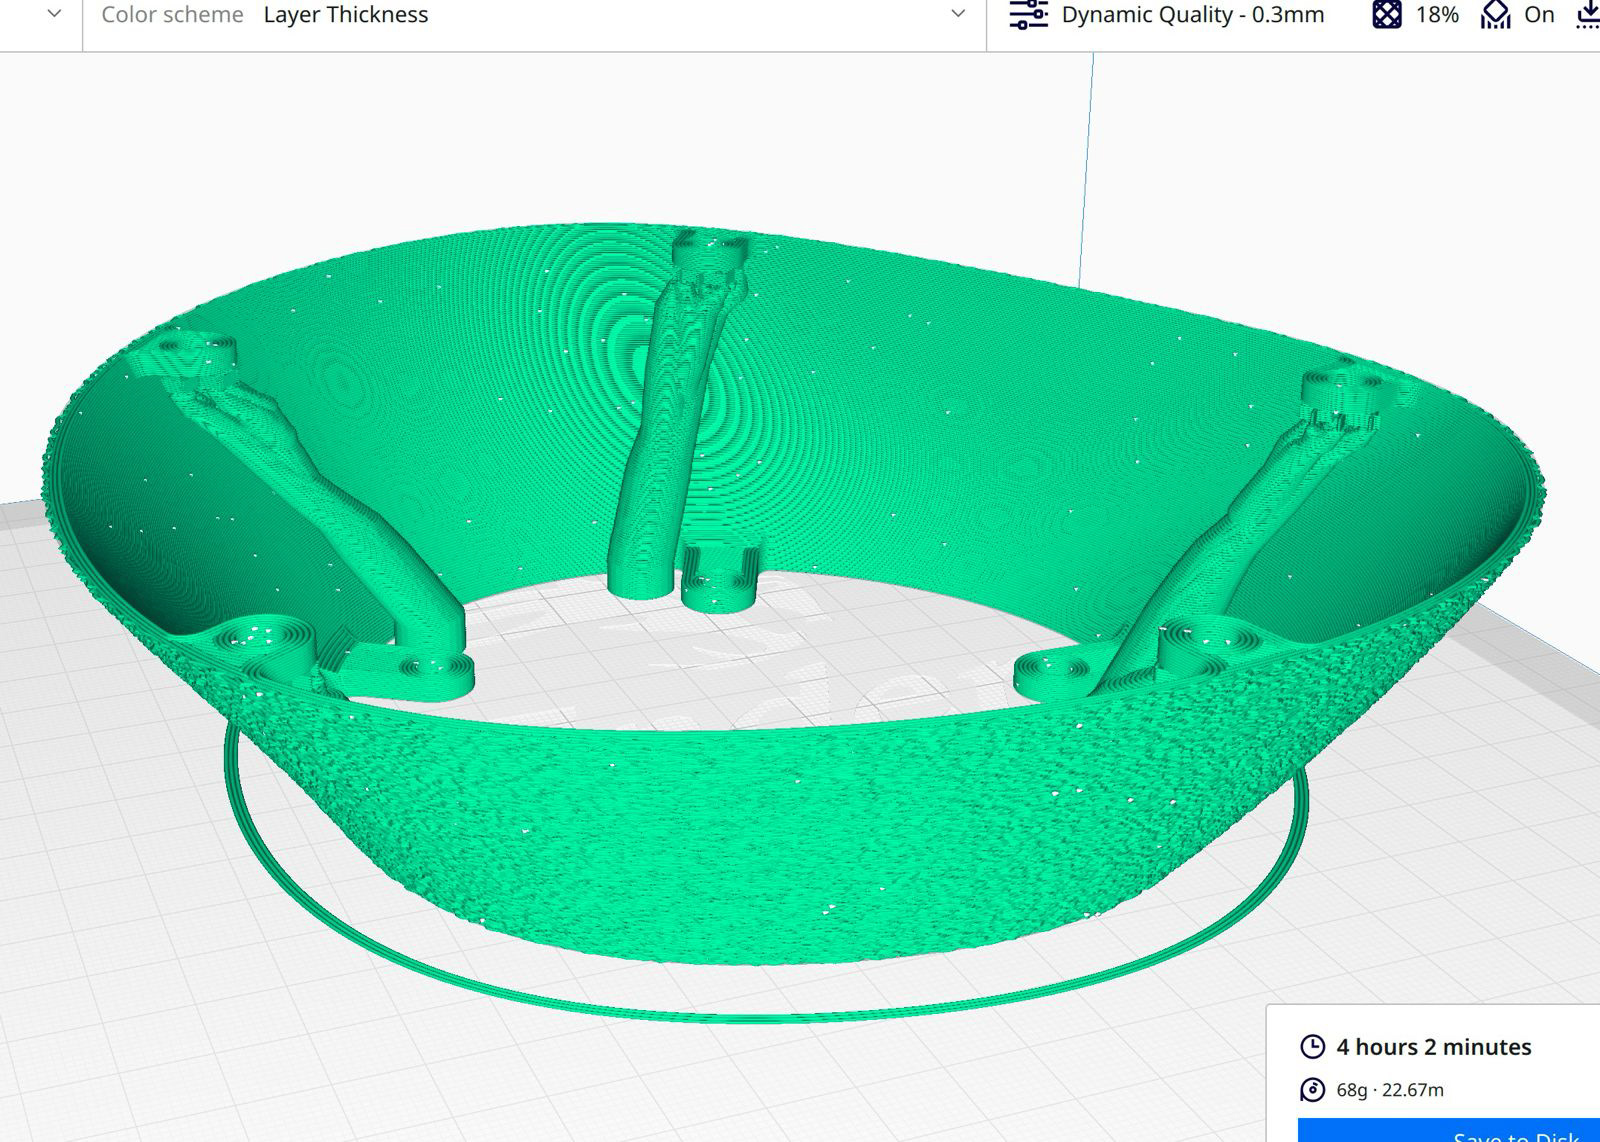Click the 18% infill value
Image resolution: width=1600 pixels, height=1142 pixels.
tap(1437, 15)
